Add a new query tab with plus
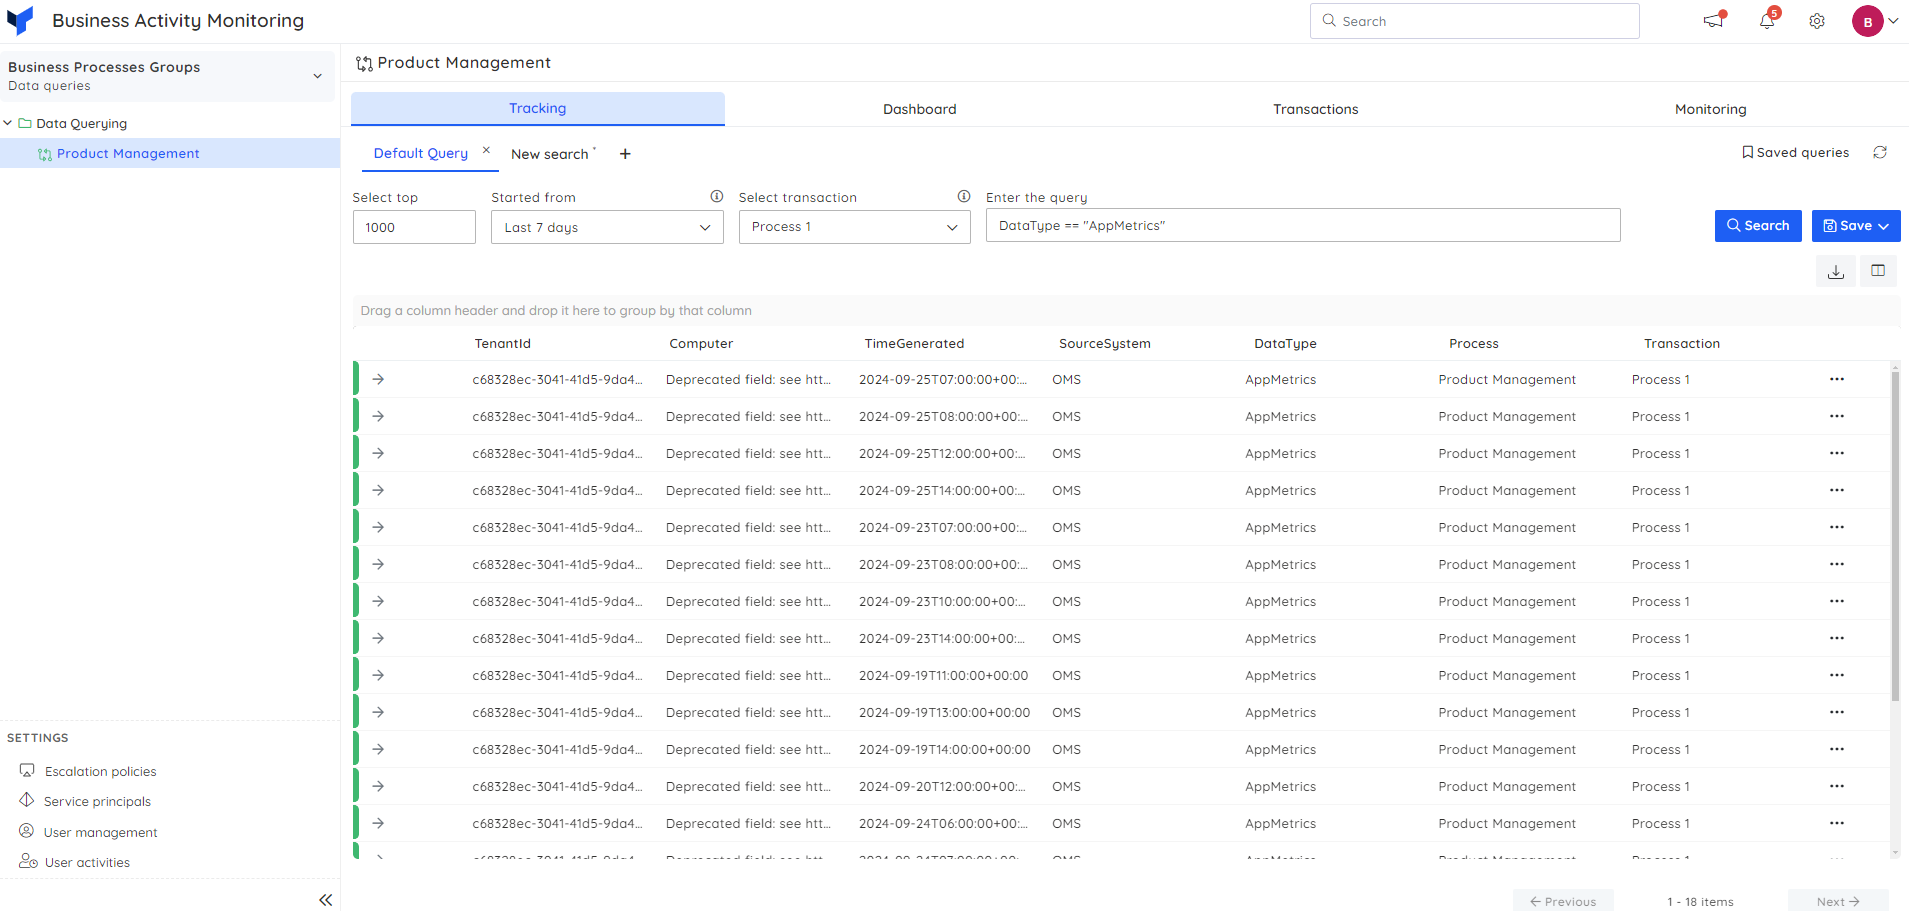Image resolution: width=1909 pixels, height=911 pixels. click(x=625, y=153)
